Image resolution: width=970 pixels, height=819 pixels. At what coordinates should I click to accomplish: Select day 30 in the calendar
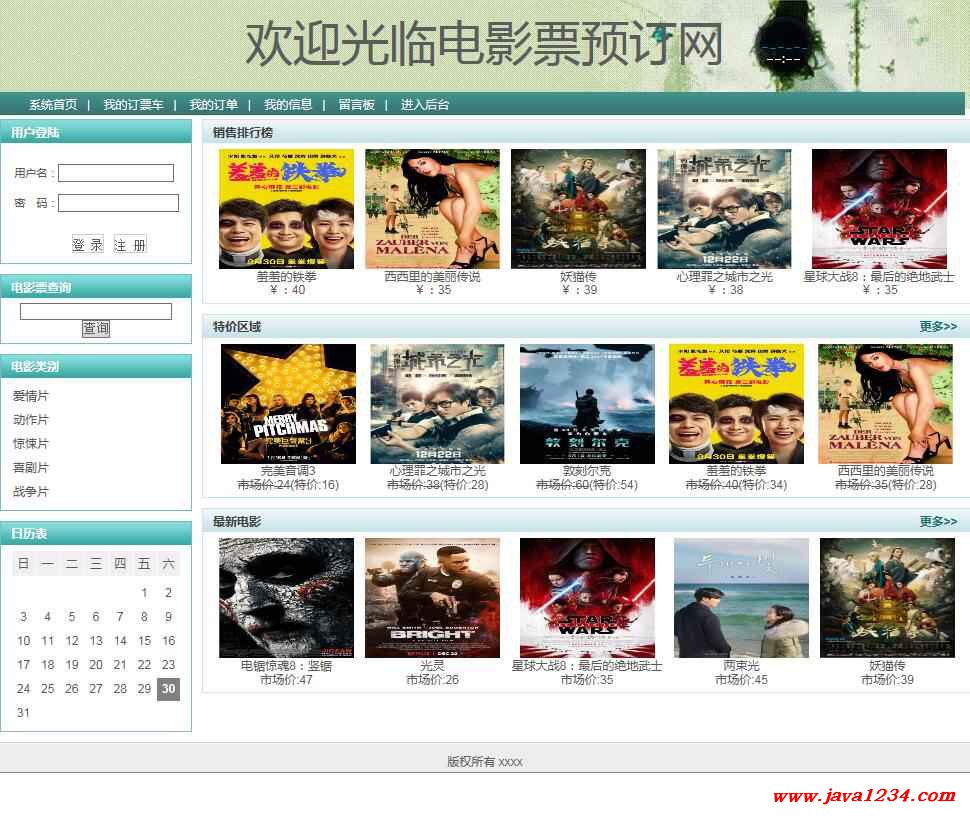(x=168, y=689)
